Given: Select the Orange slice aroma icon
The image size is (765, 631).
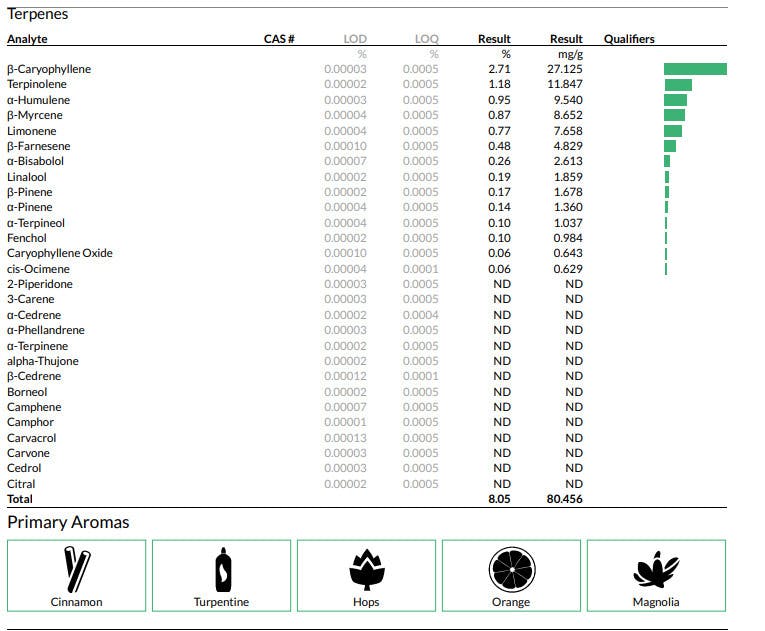Looking at the screenshot, I should 511,569.
